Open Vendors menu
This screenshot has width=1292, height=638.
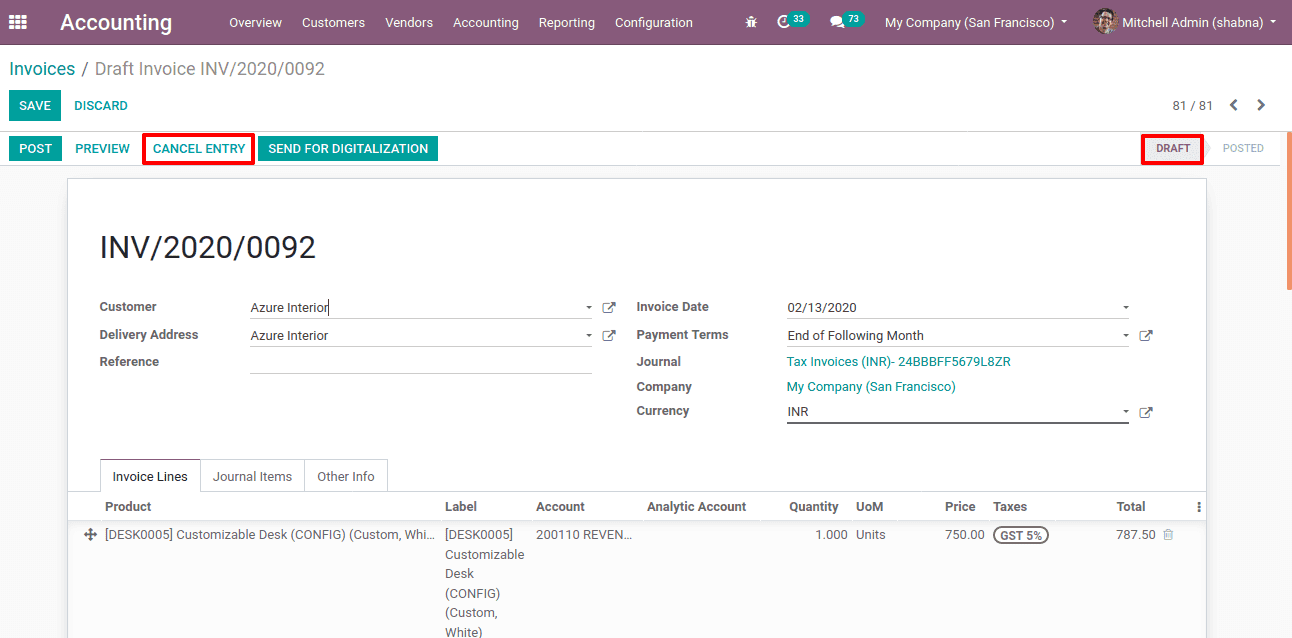pyautogui.click(x=409, y=22)
